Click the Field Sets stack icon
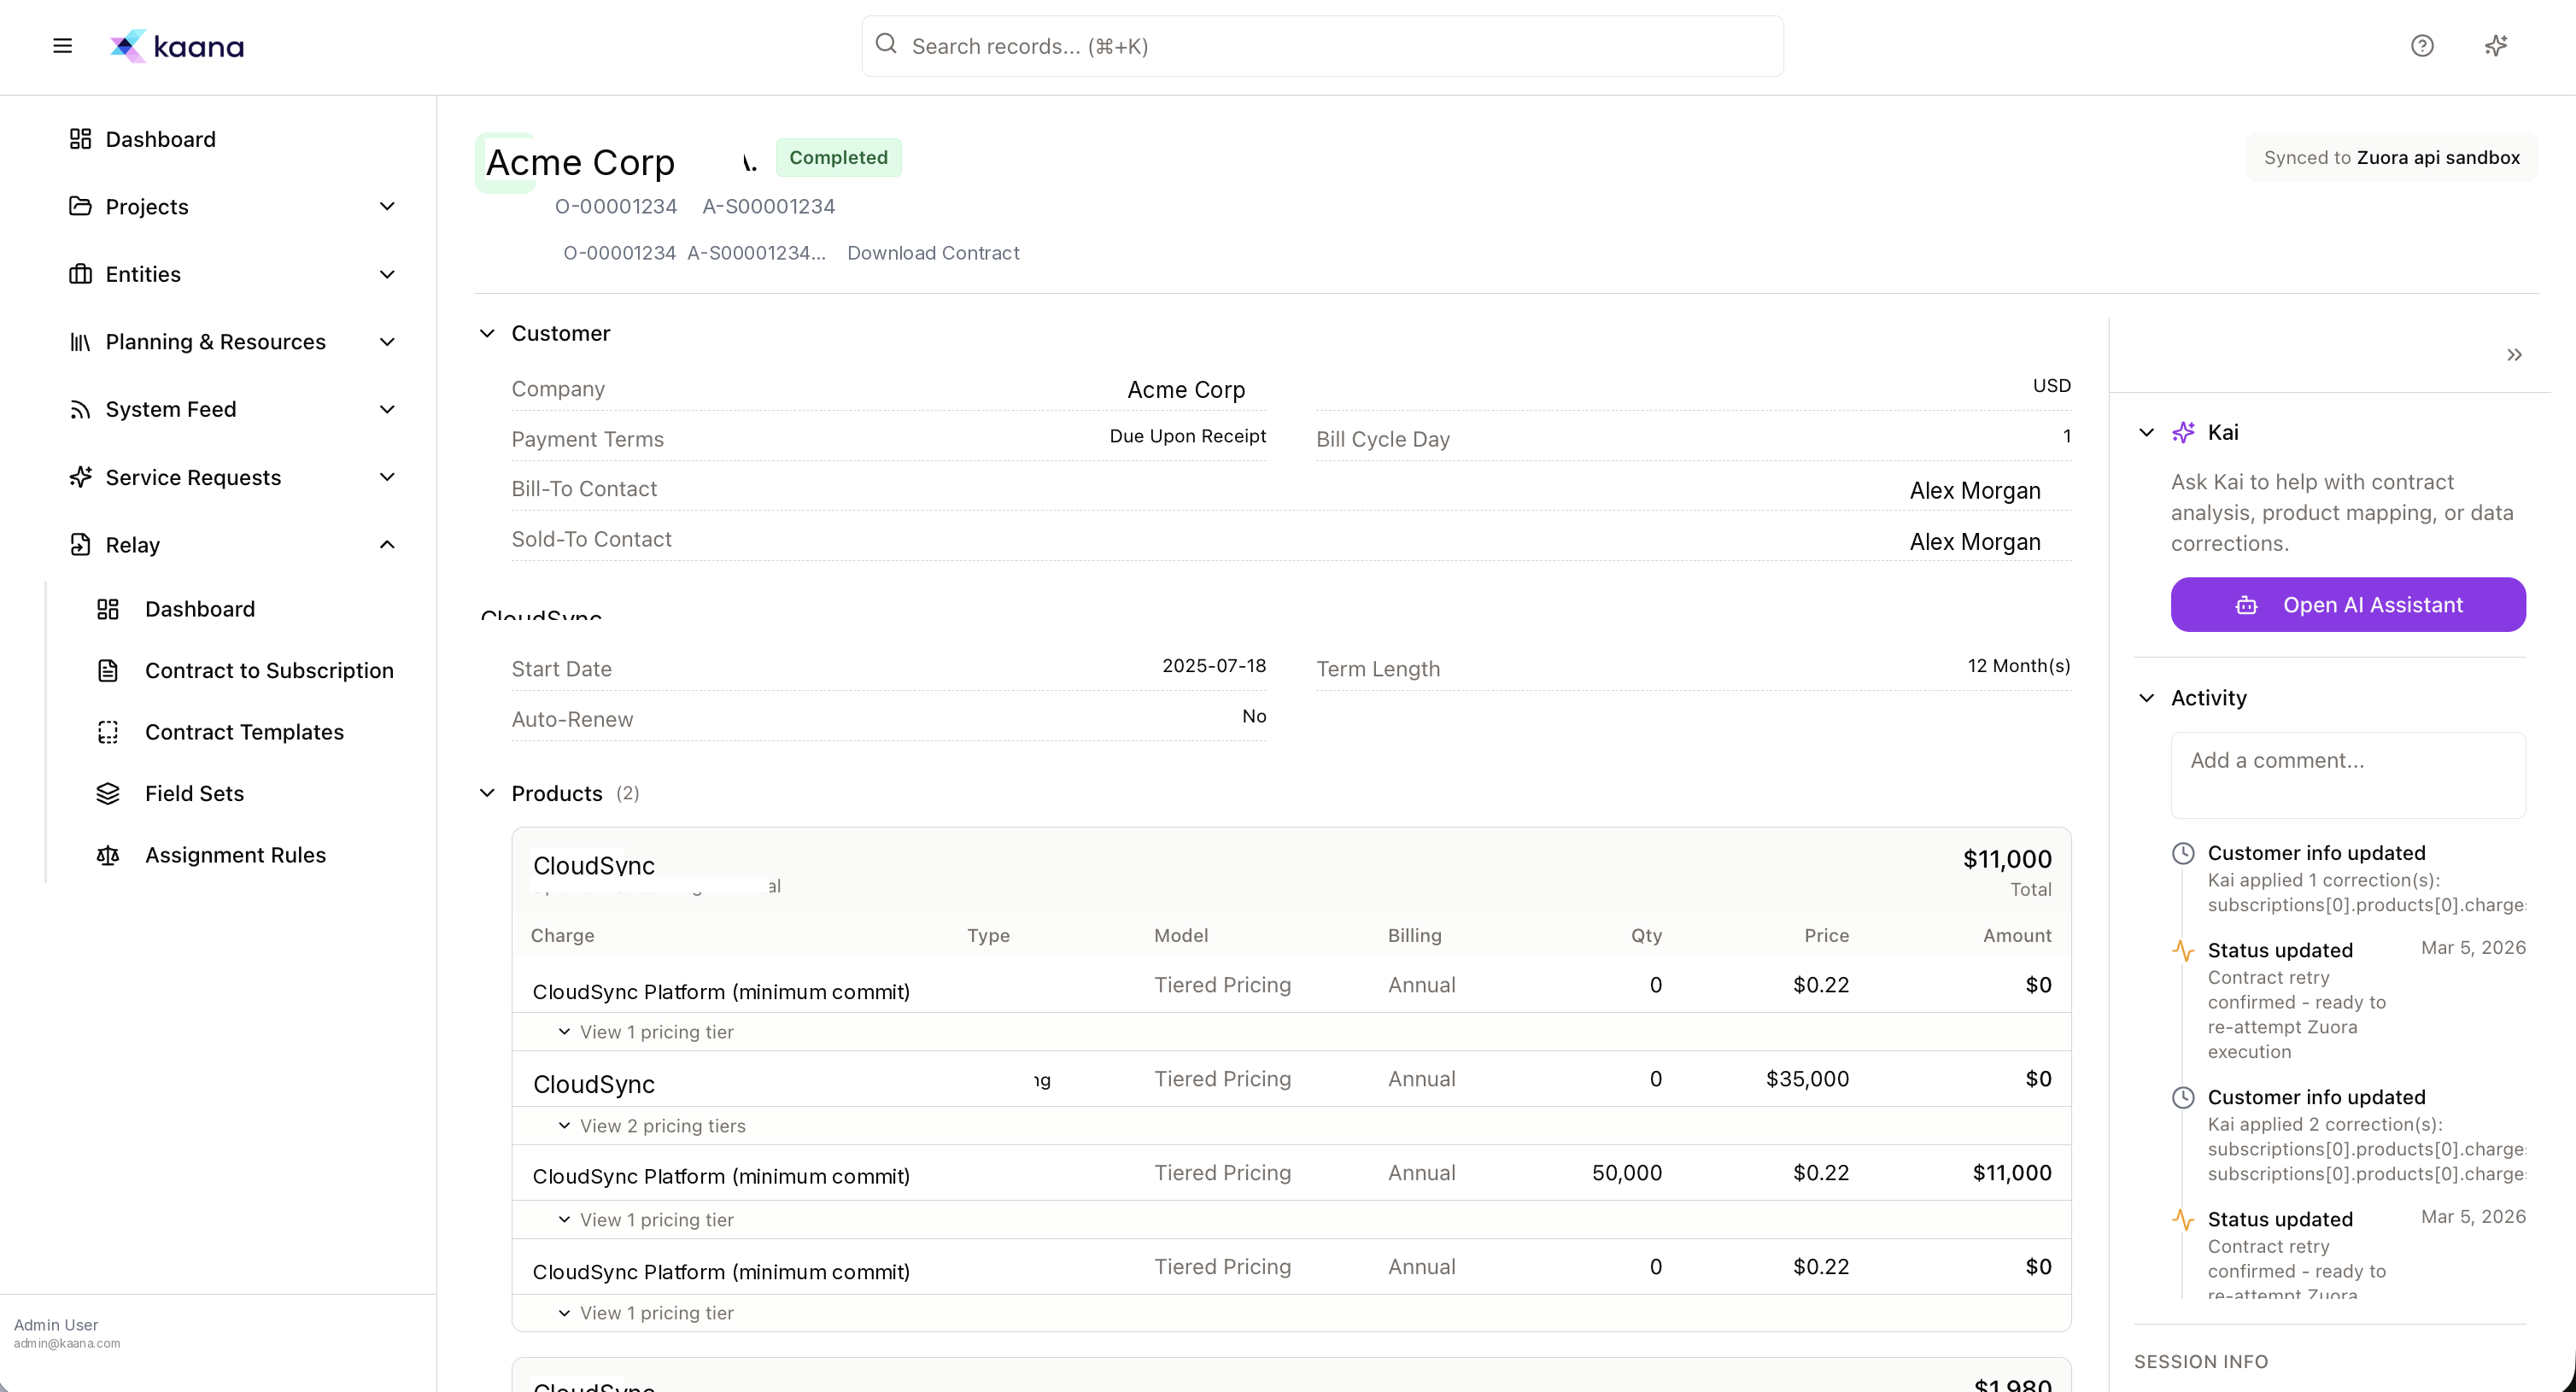The image size is (2576, 1392). pyautogui.click(x=108, y=793)
